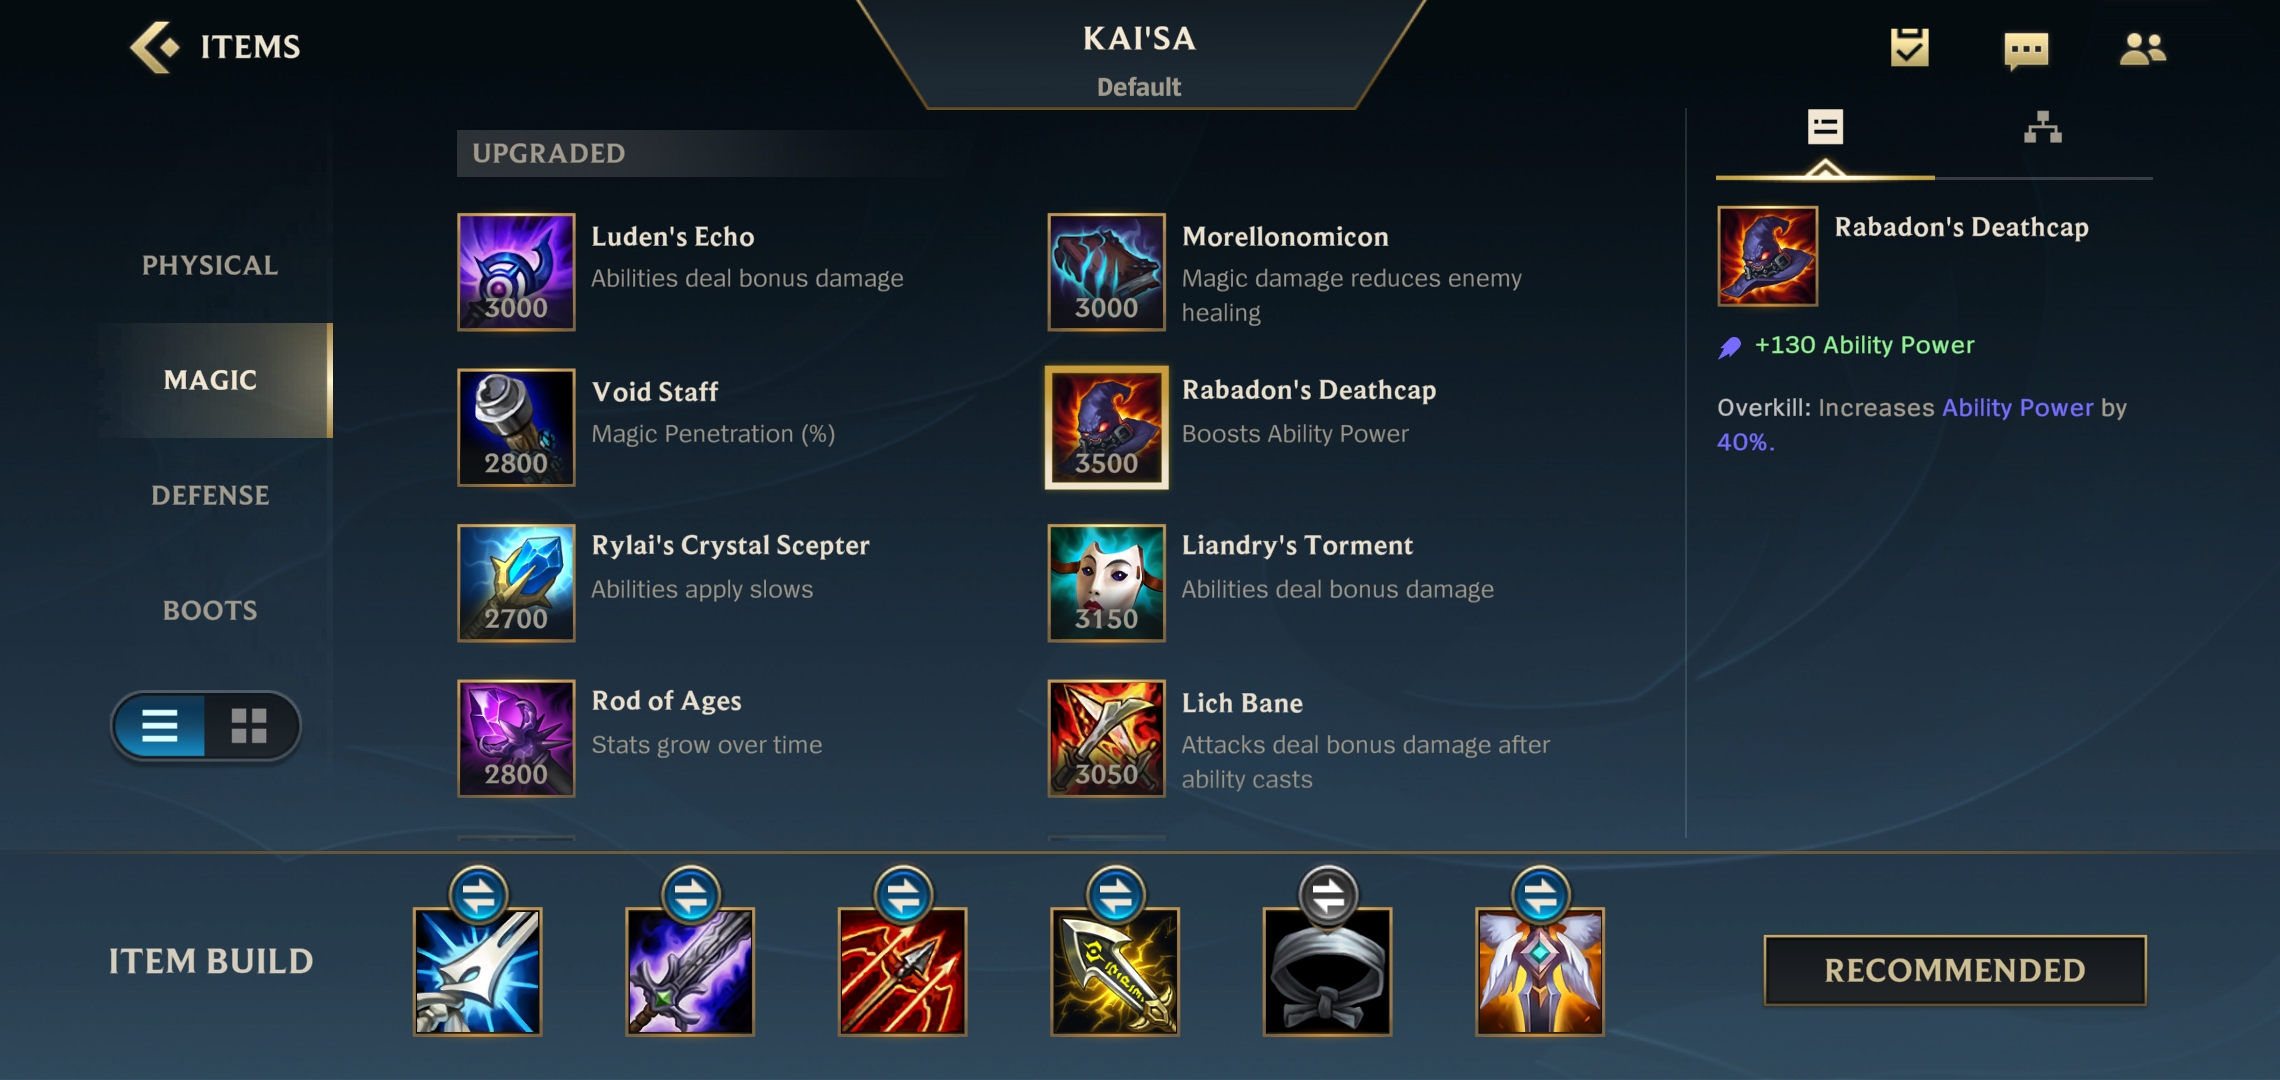This screenshot has width=2280, height=1080.
Task: Open the chat message icon
Action: click(2026, 49)
